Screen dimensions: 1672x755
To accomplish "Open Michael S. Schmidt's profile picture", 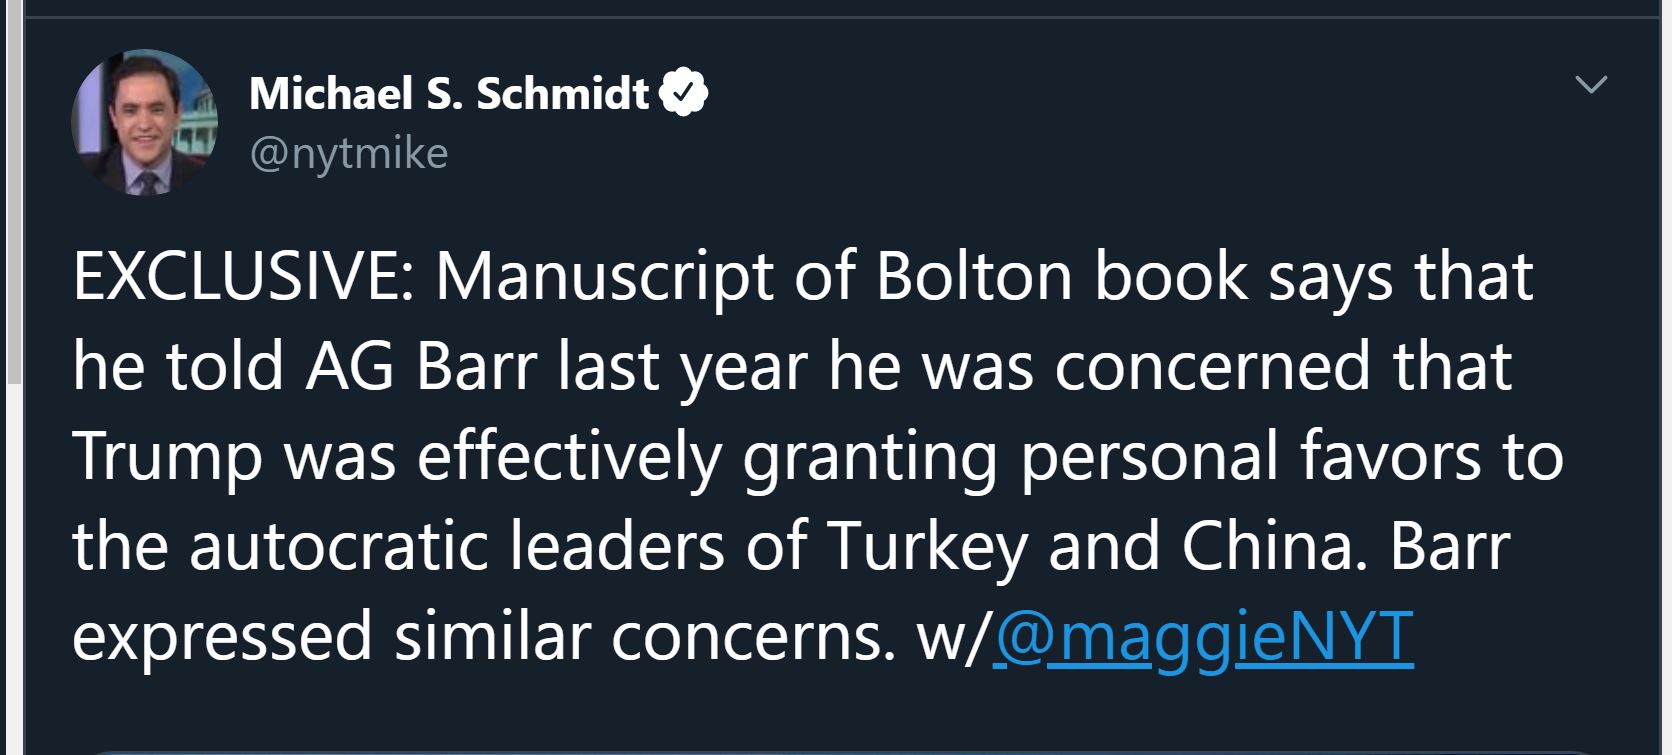I will coord(144,122).
